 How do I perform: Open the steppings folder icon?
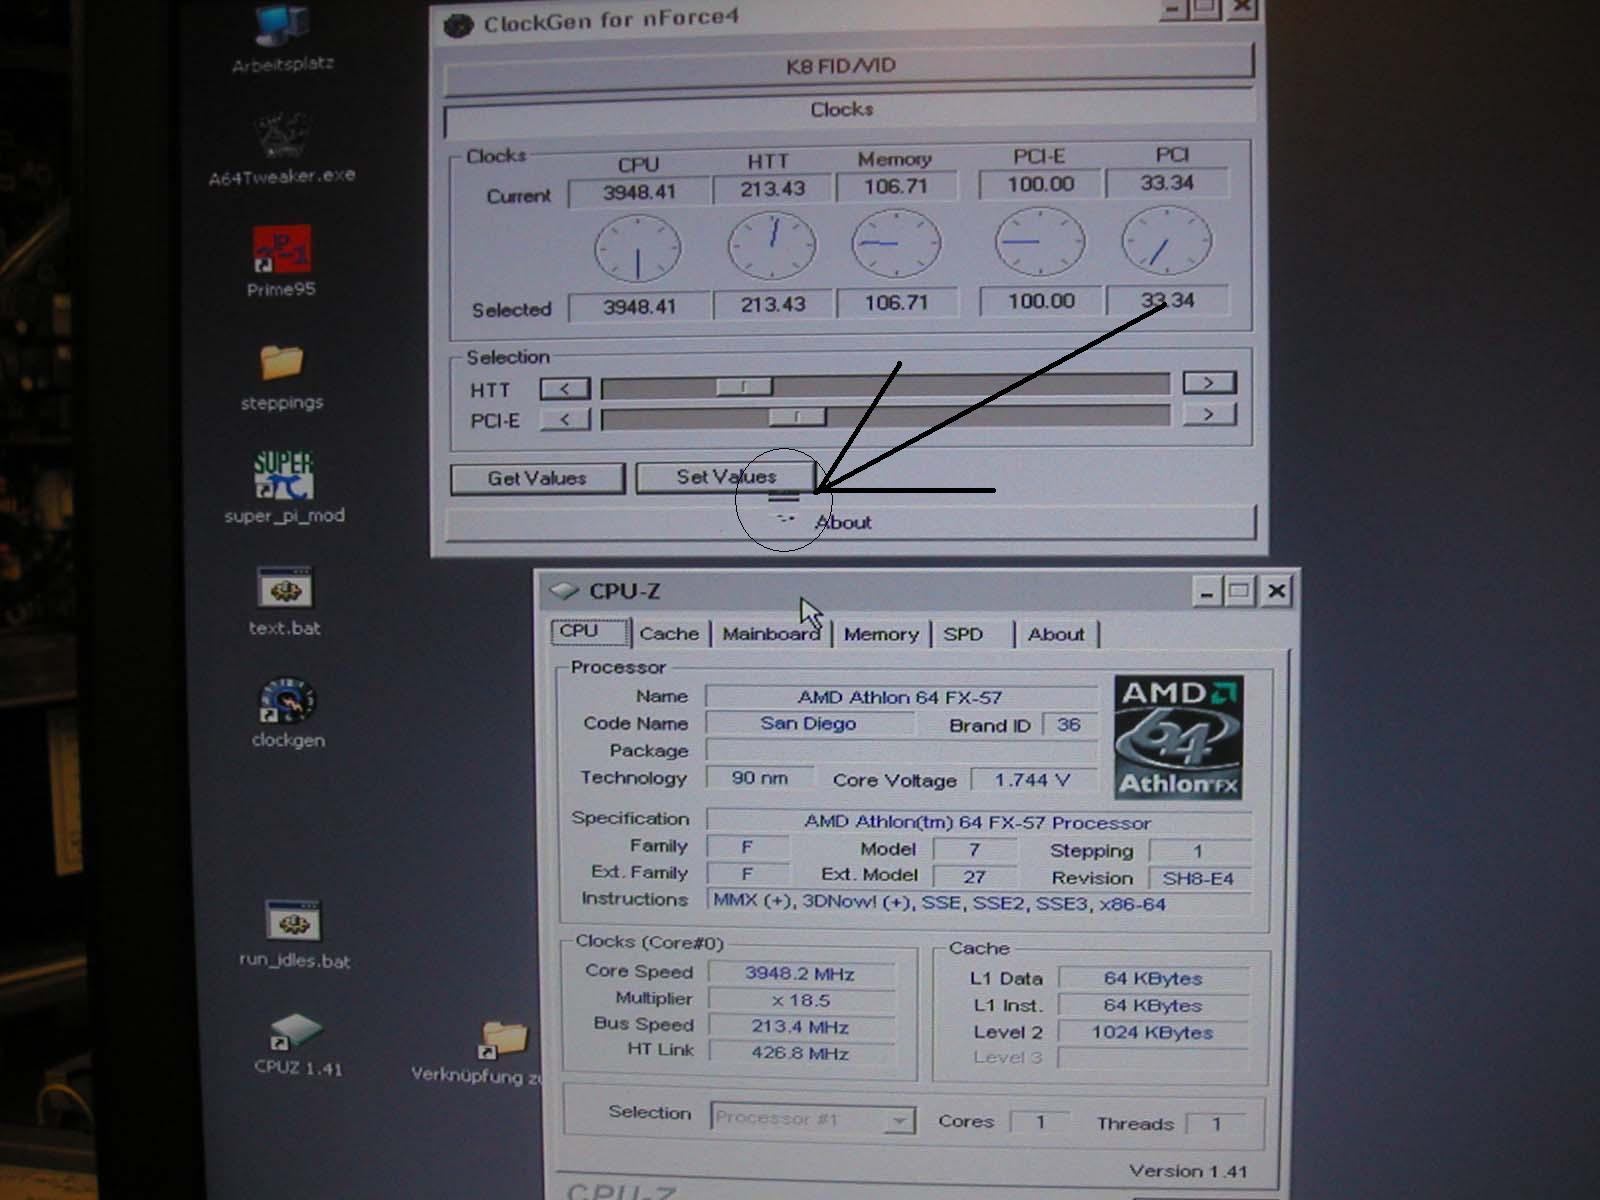click(x=282, y=362)
